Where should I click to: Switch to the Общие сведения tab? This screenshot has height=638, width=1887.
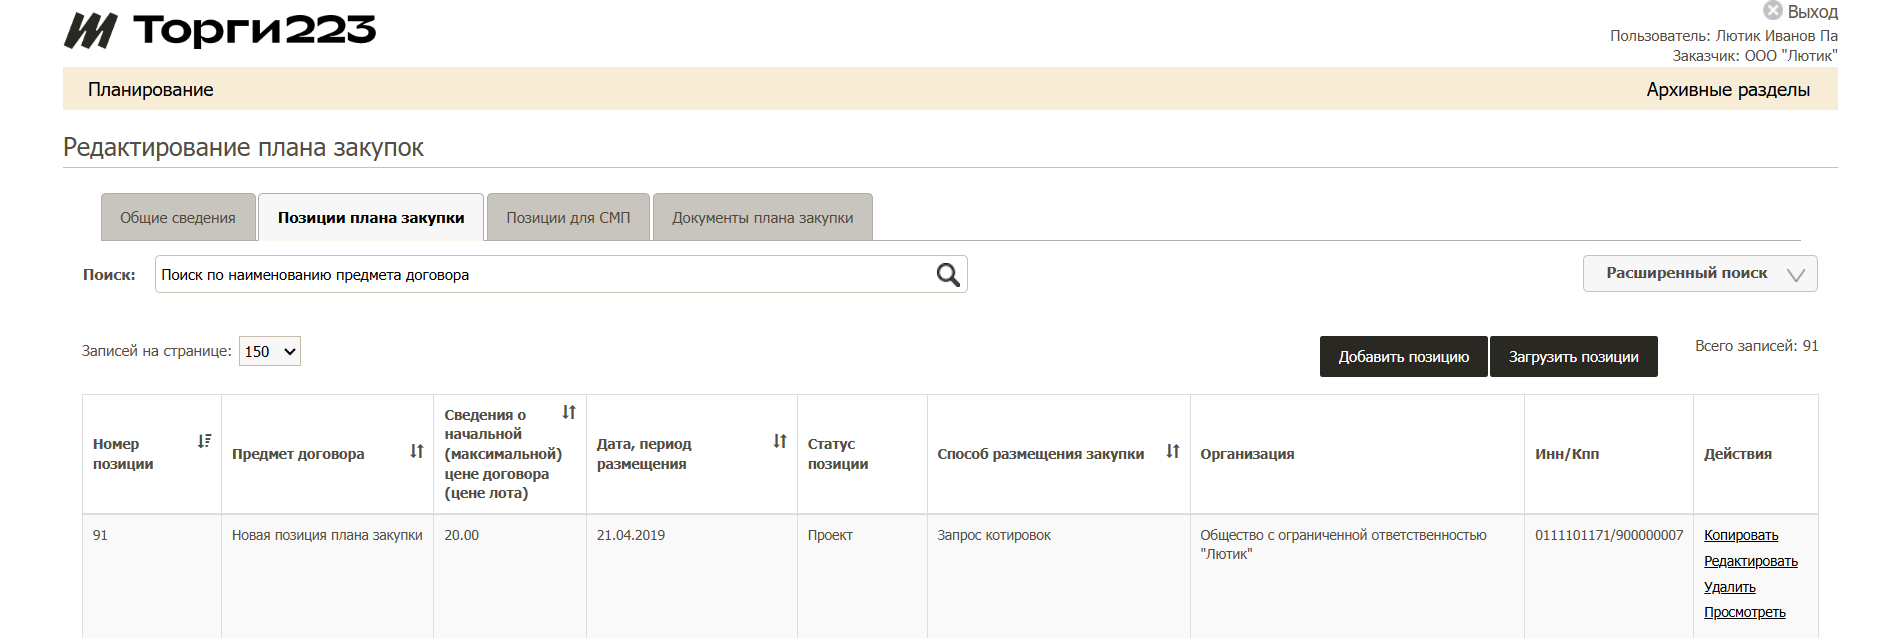[178, 217]
